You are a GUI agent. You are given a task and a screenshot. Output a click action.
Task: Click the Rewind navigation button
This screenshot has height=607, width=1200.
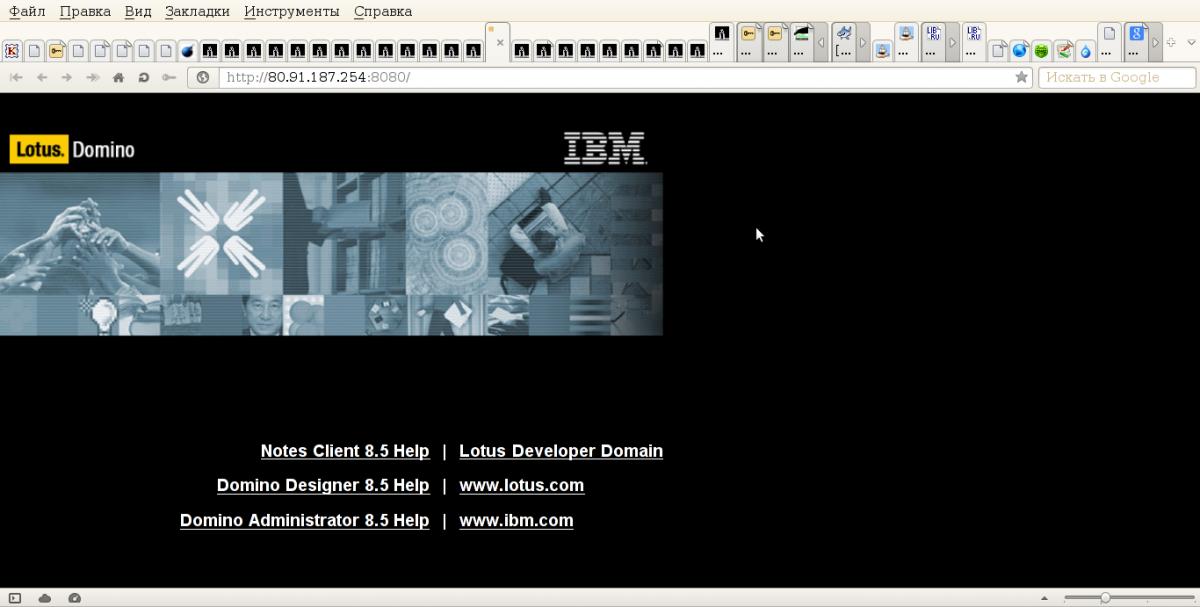pos(16,77)
